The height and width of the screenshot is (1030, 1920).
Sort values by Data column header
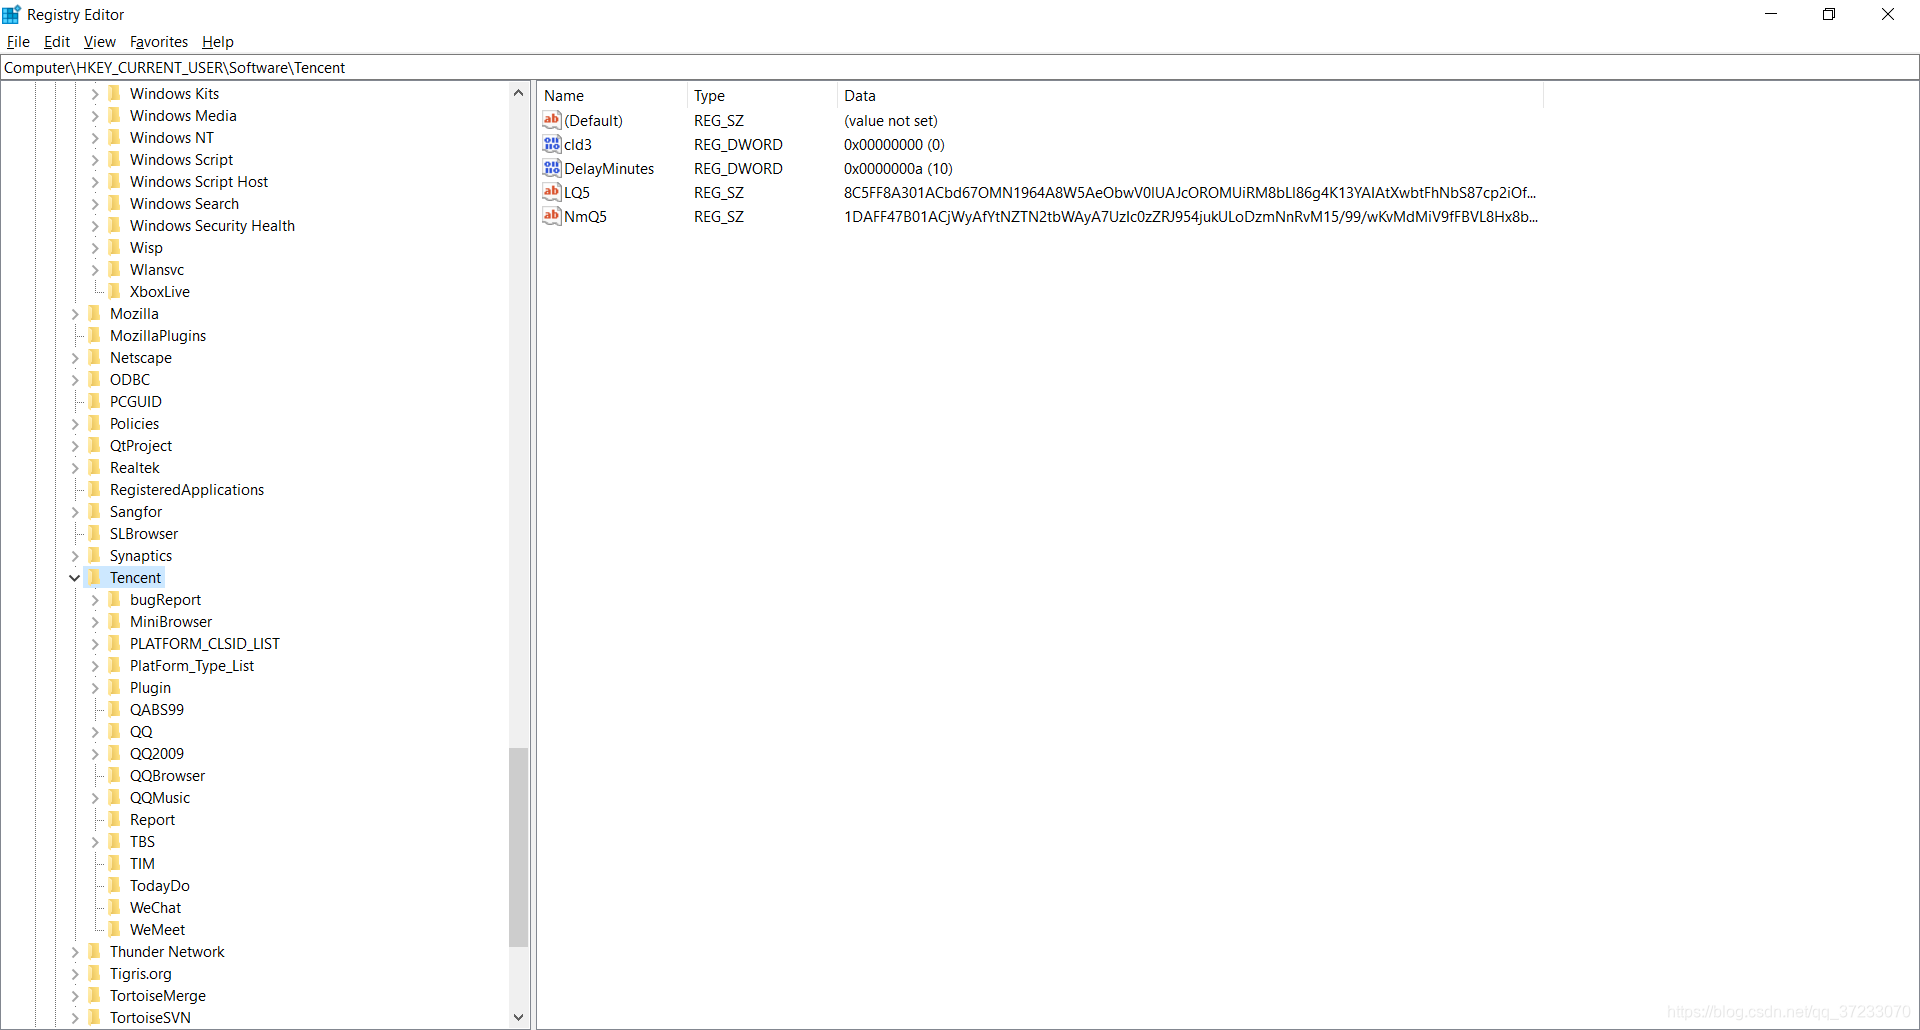coord(1190,96)
